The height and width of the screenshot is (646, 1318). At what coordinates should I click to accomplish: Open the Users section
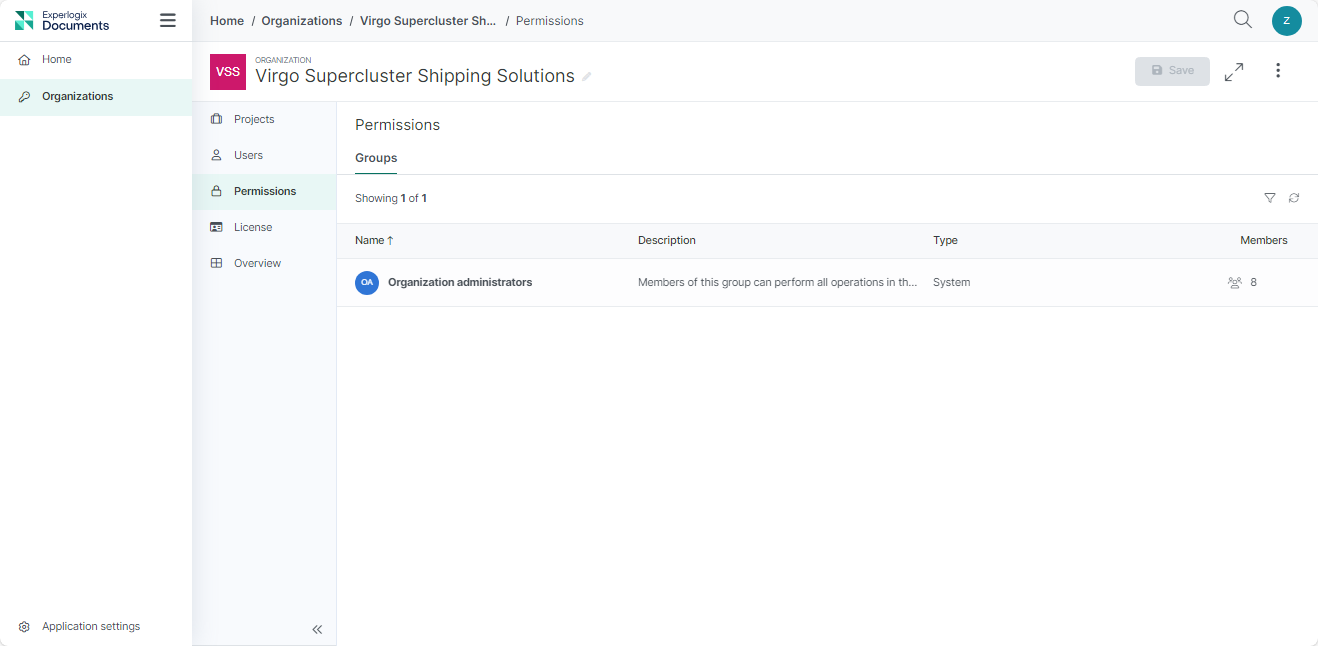click(x=264, y=155)
